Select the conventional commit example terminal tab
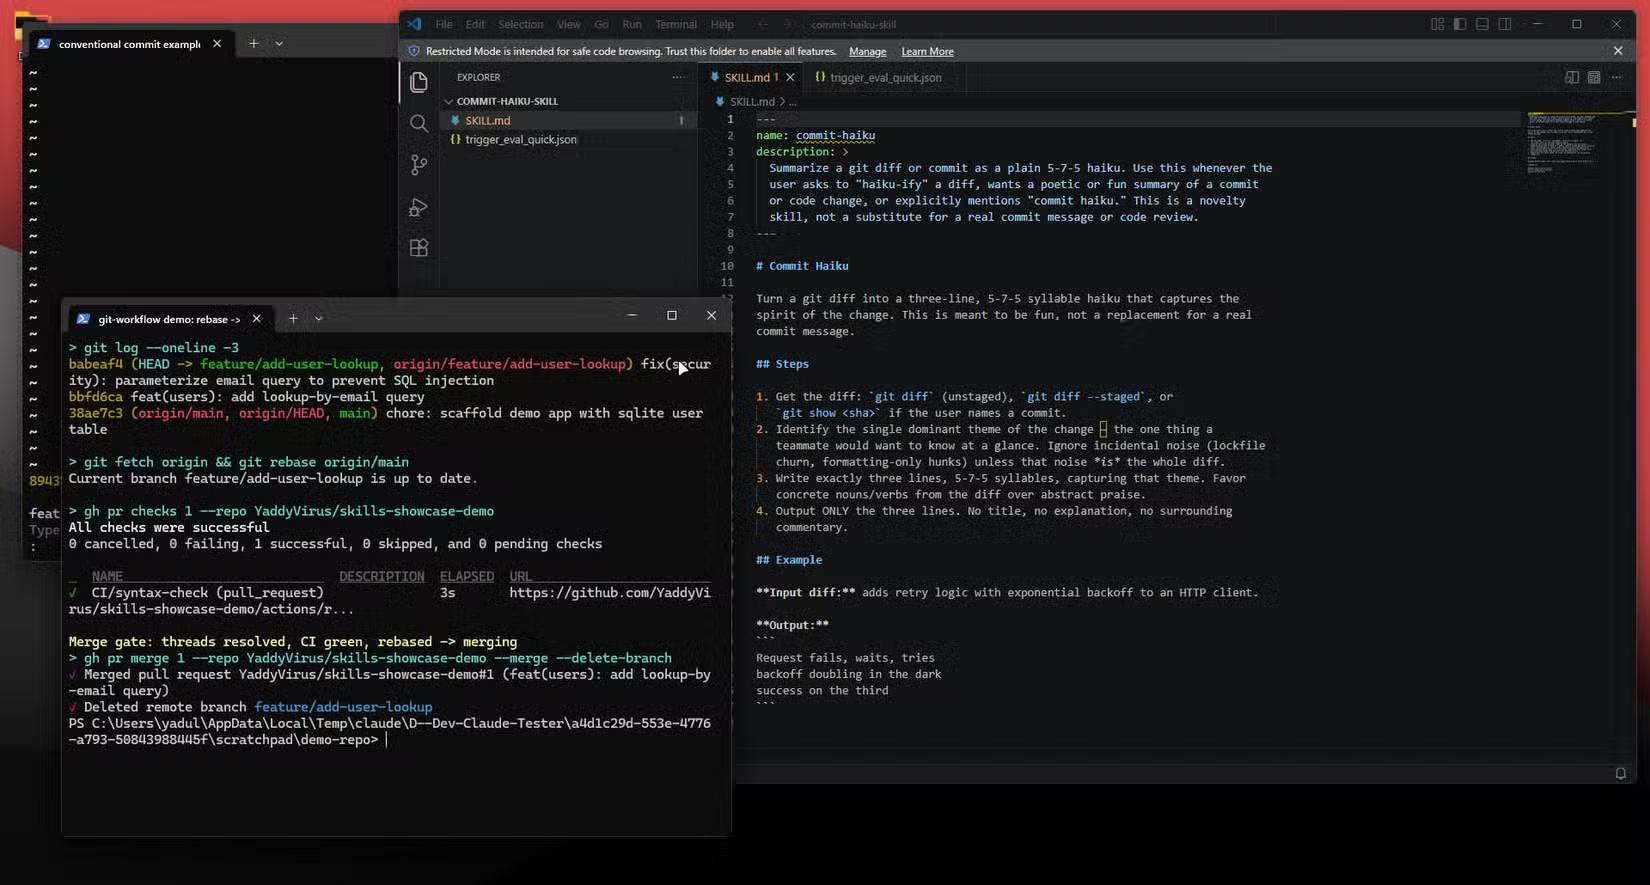Image resolution: width=1650 pixels, height=885 pixels. coord(129,44)
